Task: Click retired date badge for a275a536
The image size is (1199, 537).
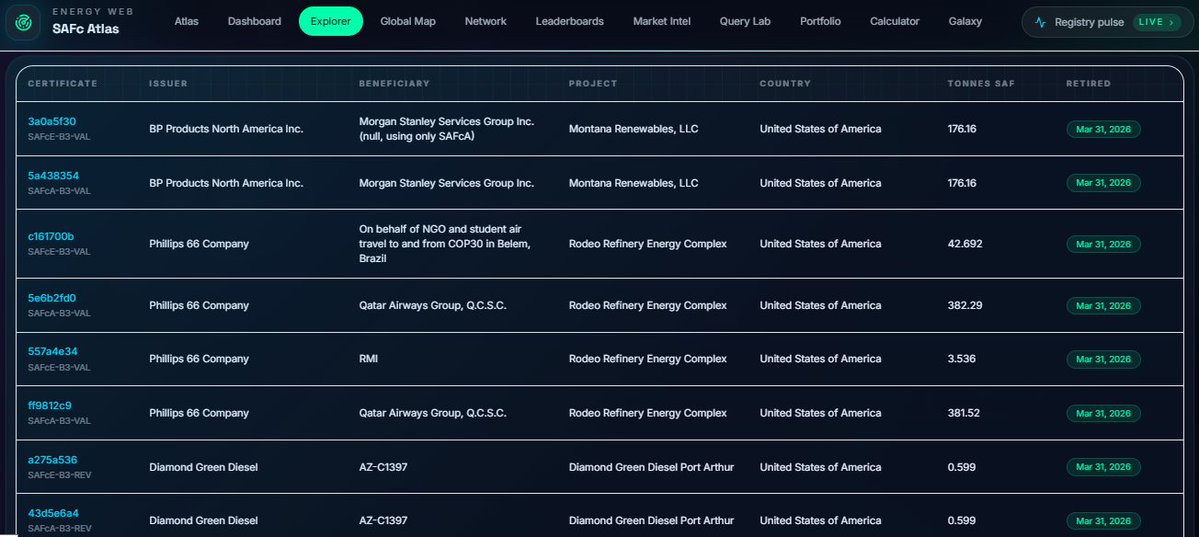Action: 1103,467
